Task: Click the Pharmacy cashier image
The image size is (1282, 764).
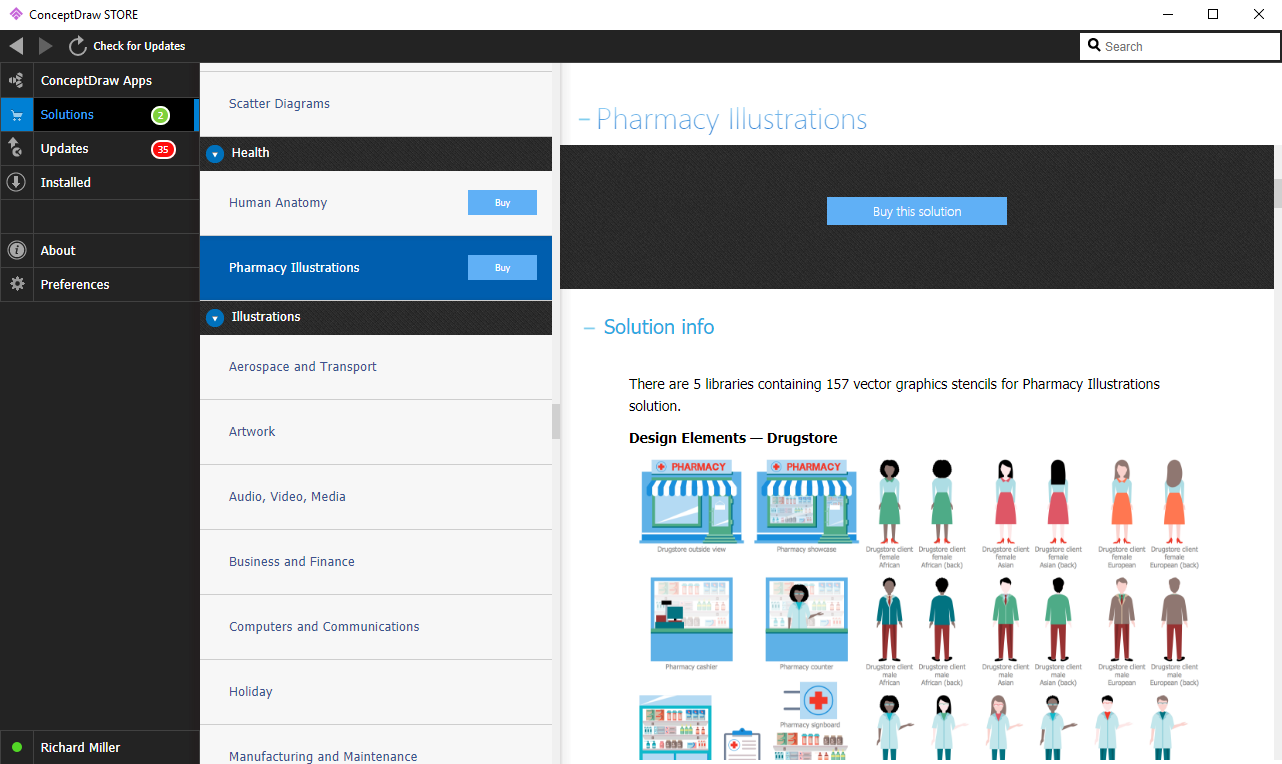Action: point(692,618)
